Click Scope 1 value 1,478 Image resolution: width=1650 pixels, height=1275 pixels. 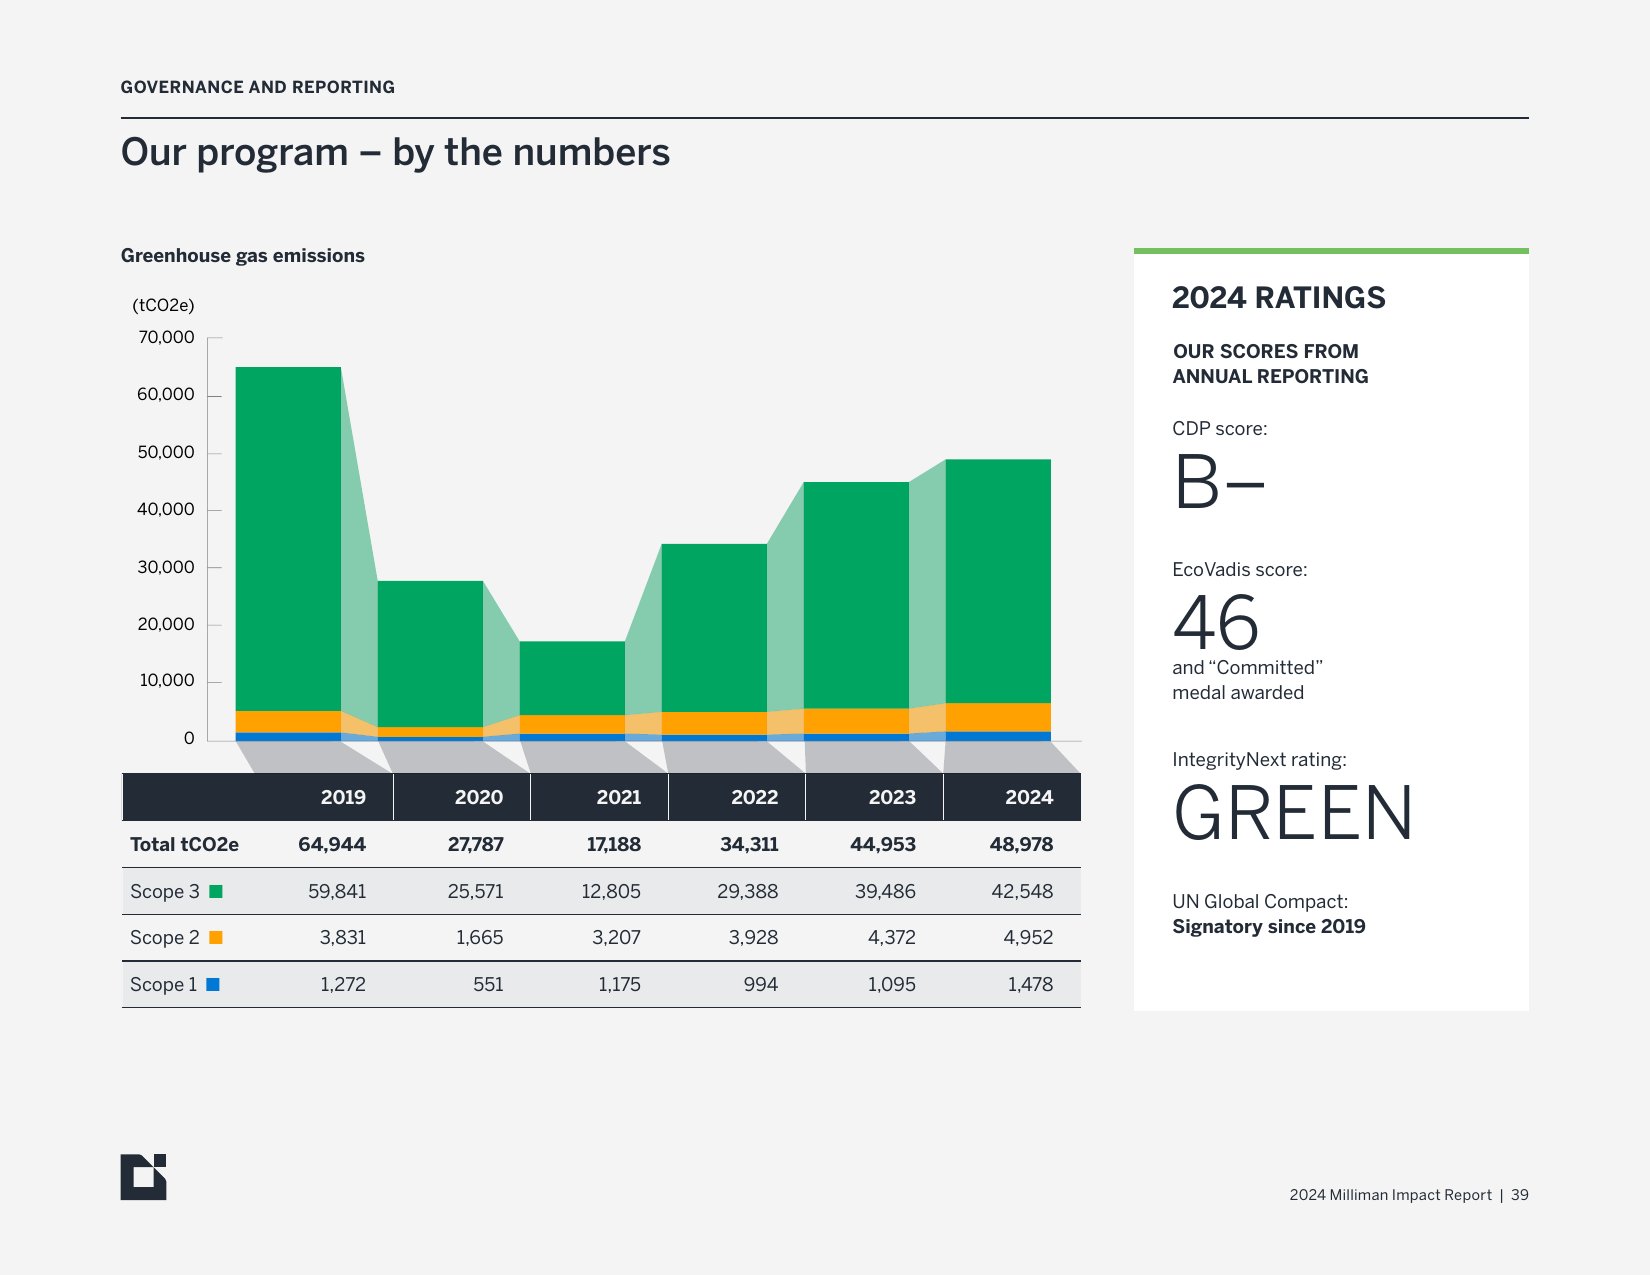(x=1030, y=984)
